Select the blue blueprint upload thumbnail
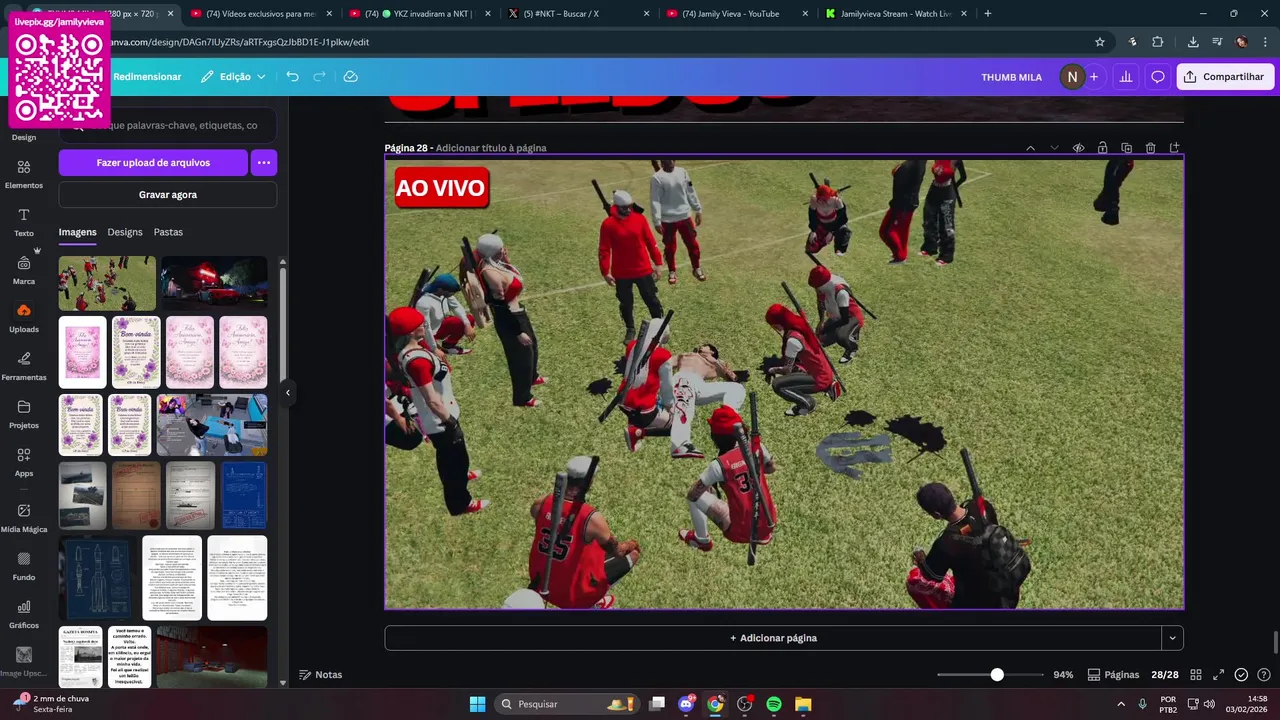Screen dimensions: 1280x720 click(244, 495)
